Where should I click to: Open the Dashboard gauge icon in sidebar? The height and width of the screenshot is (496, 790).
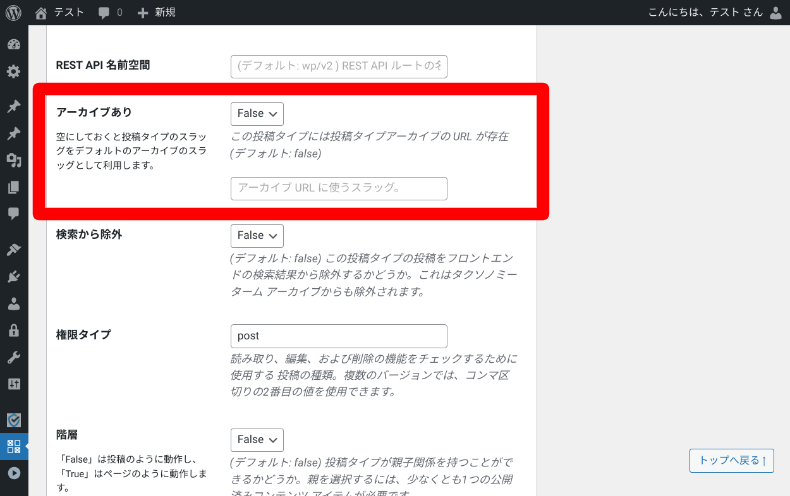(14, 44)
